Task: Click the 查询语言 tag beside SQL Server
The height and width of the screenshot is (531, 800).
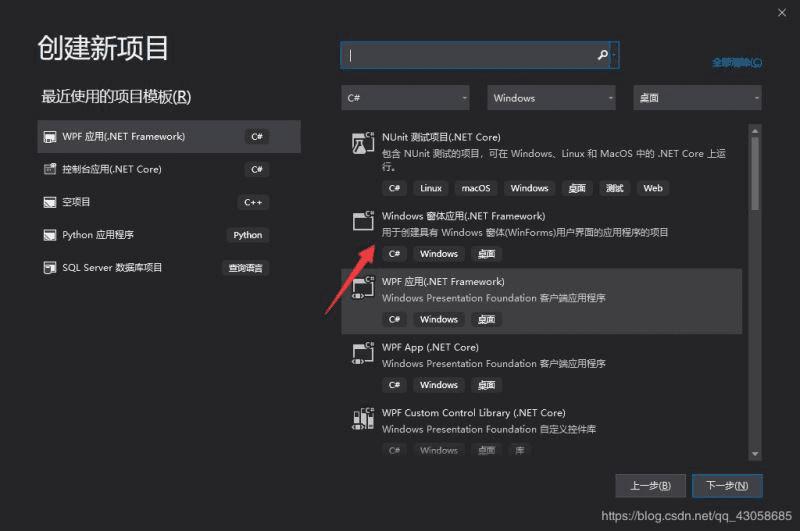Action: click(245, 268)
